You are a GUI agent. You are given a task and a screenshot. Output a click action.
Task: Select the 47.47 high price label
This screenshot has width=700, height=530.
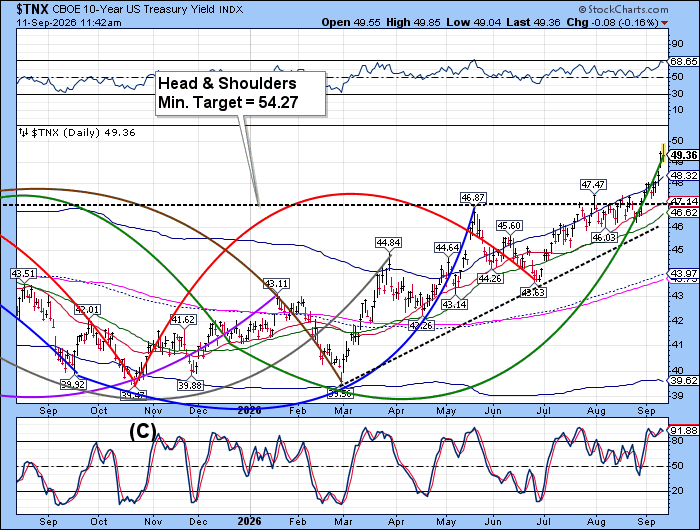[x=593, y=184]
